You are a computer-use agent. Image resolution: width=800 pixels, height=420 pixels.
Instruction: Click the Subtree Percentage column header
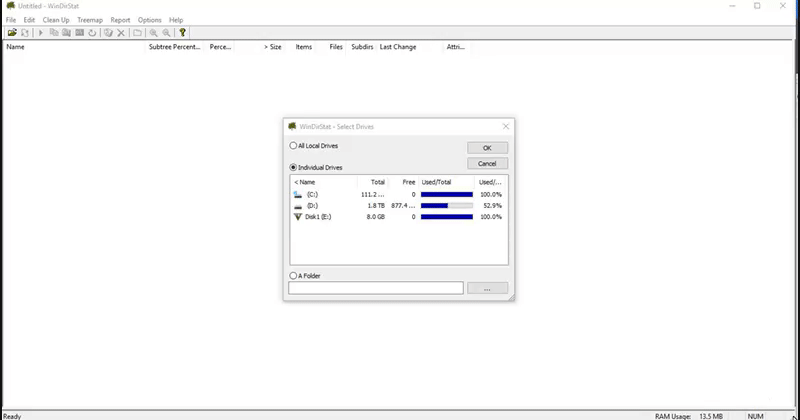176,47
